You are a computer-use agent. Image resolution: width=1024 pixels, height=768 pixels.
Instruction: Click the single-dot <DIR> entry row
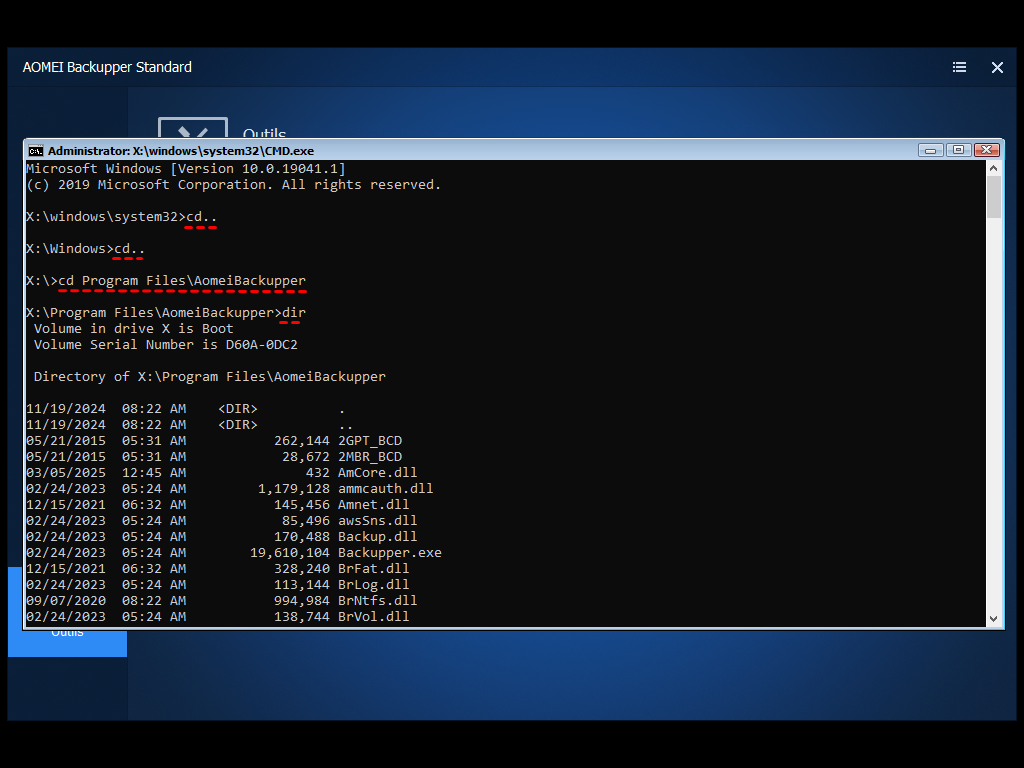pos(185,409)
